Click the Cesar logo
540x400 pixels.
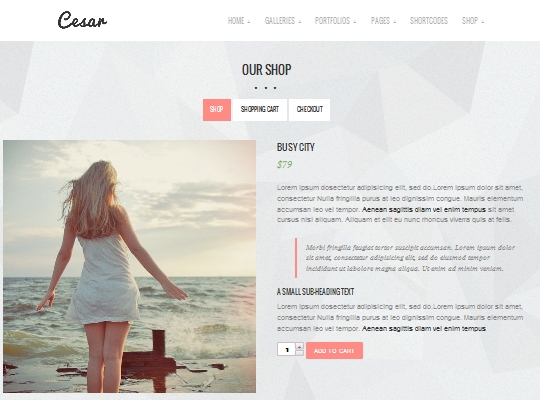[x=82, y=20]
